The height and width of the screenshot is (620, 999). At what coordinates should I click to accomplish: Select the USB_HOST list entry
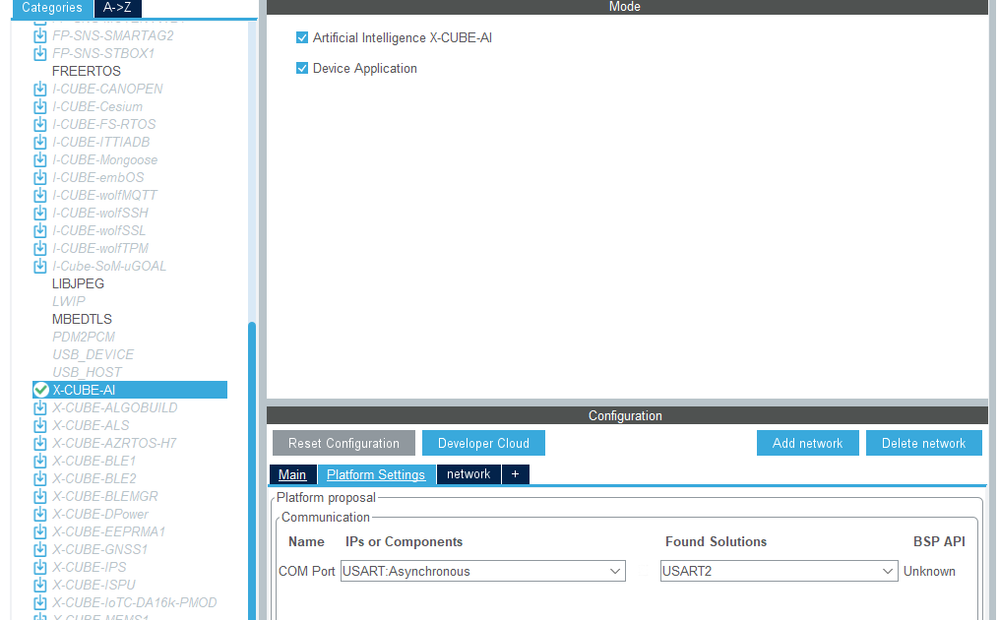(x=87, y=372)
